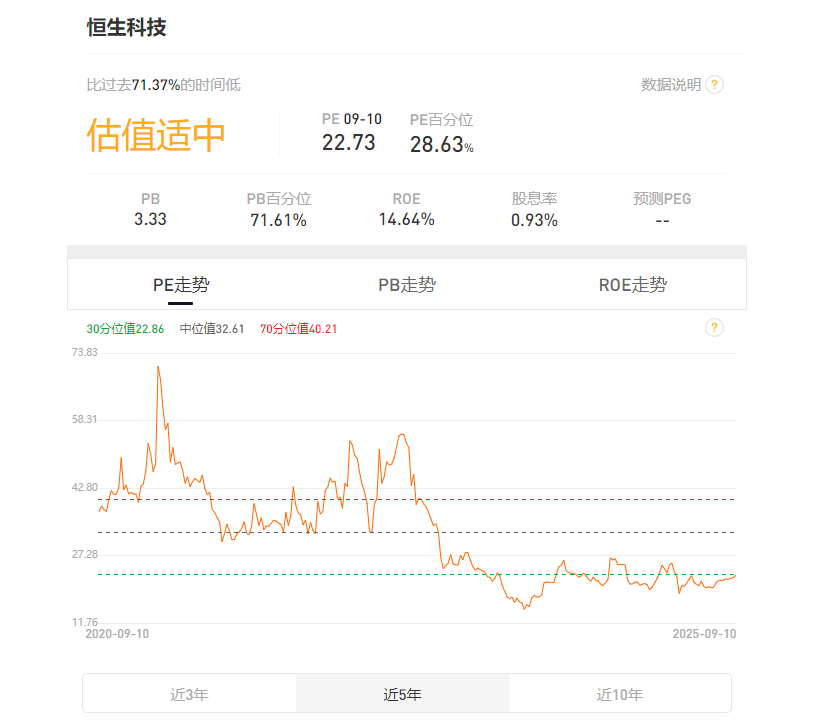Click the 42.80 y-axis label
The height and width of the screenshot is (724, 814).
pyautogui.click(x=85, y=487)
